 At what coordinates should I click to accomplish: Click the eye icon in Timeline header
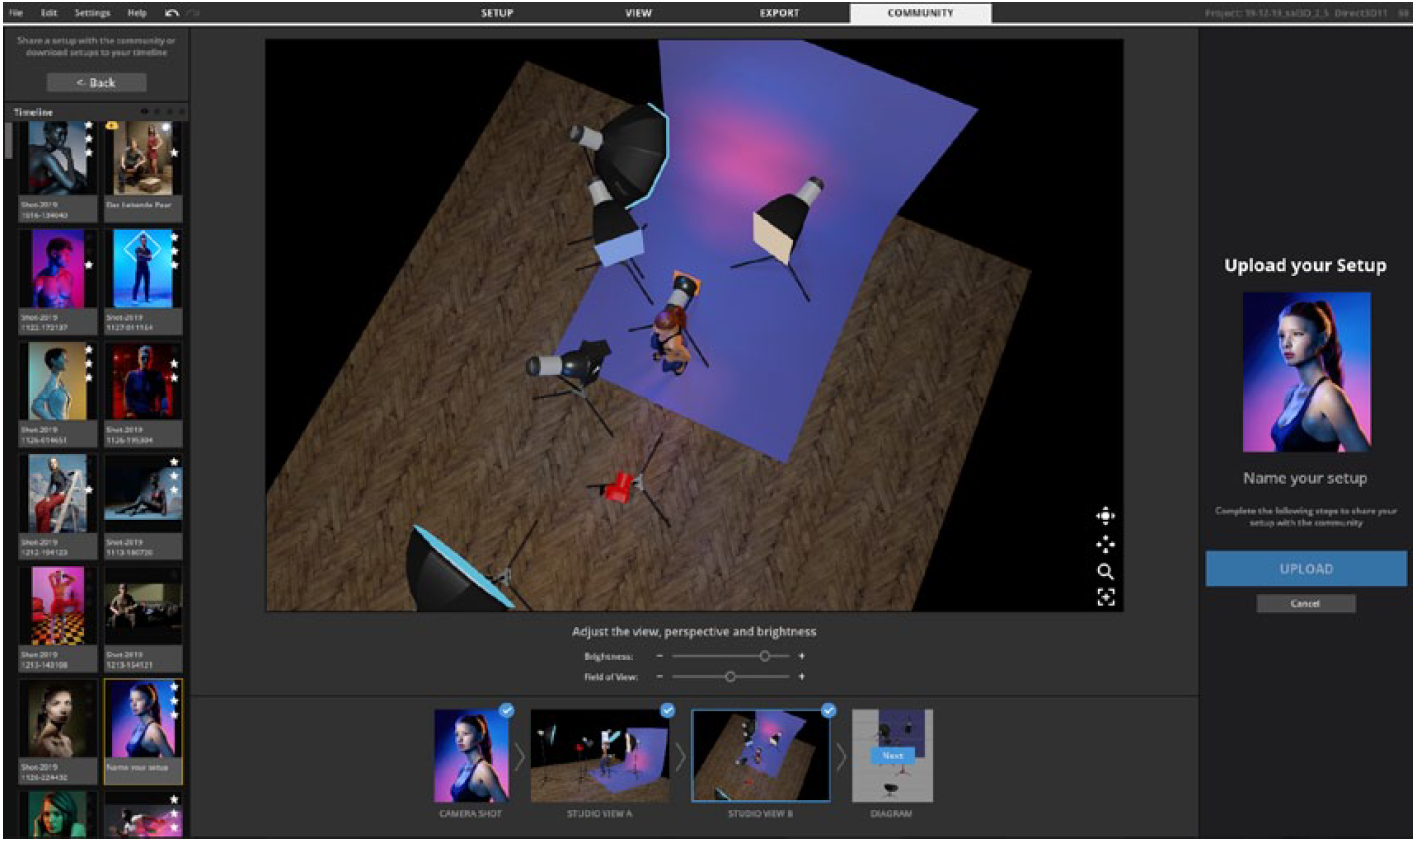coord(145,112)
